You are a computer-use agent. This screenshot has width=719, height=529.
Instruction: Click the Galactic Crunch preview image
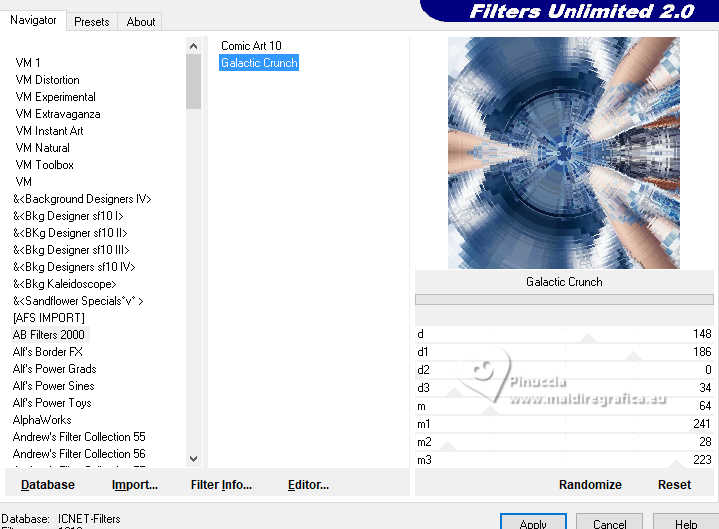(564, 153)
